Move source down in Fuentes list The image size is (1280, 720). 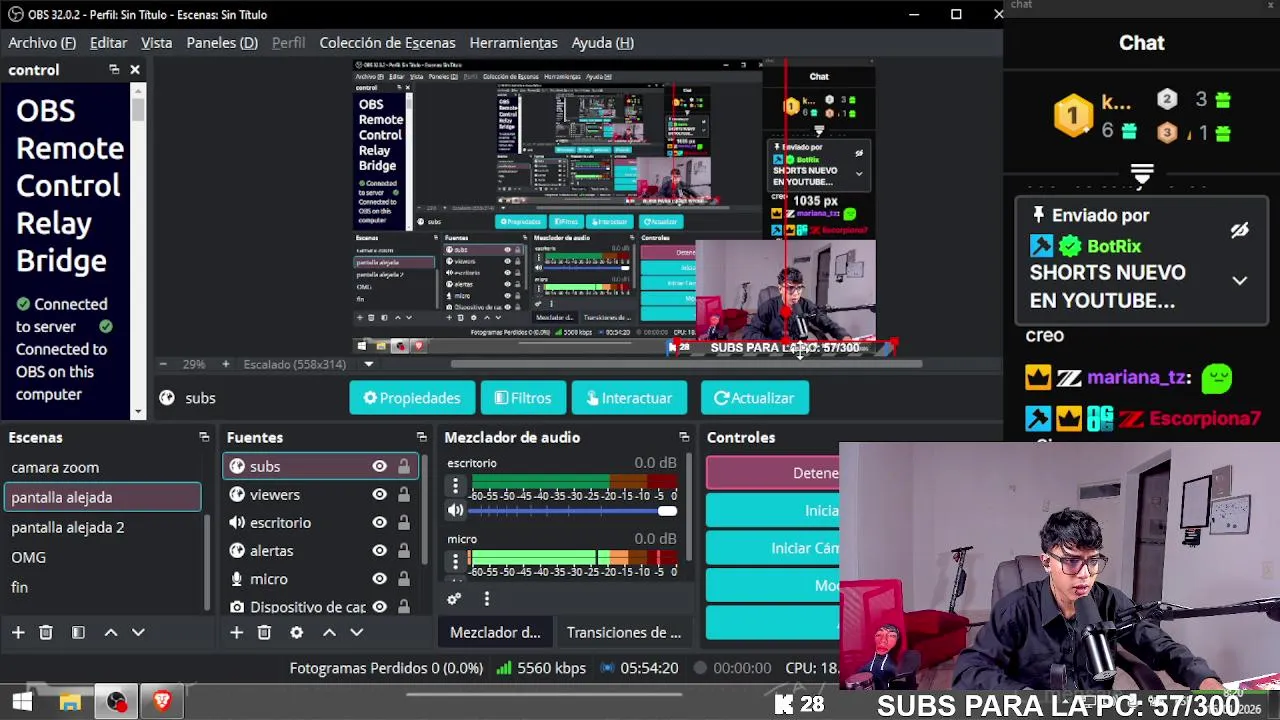[x=356, y=632]
